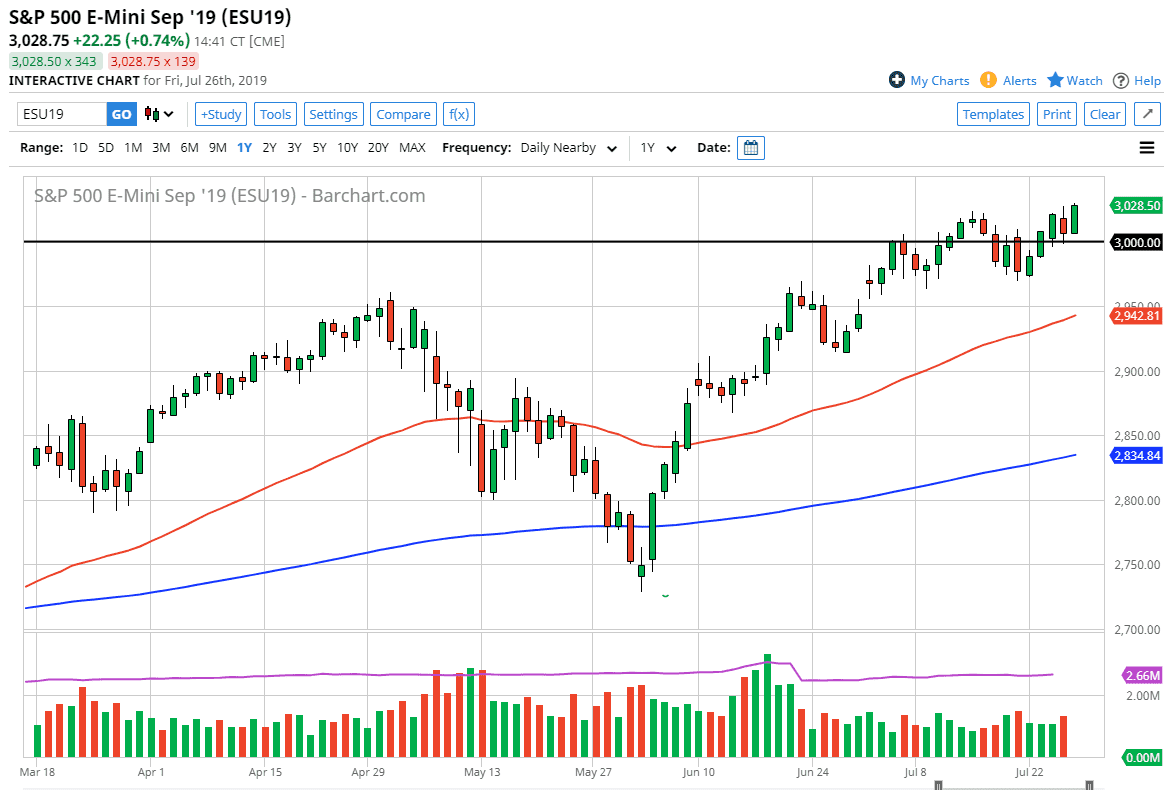Open the chart hamburger menu icon

pyautogui.click(x=1146, y=147)
